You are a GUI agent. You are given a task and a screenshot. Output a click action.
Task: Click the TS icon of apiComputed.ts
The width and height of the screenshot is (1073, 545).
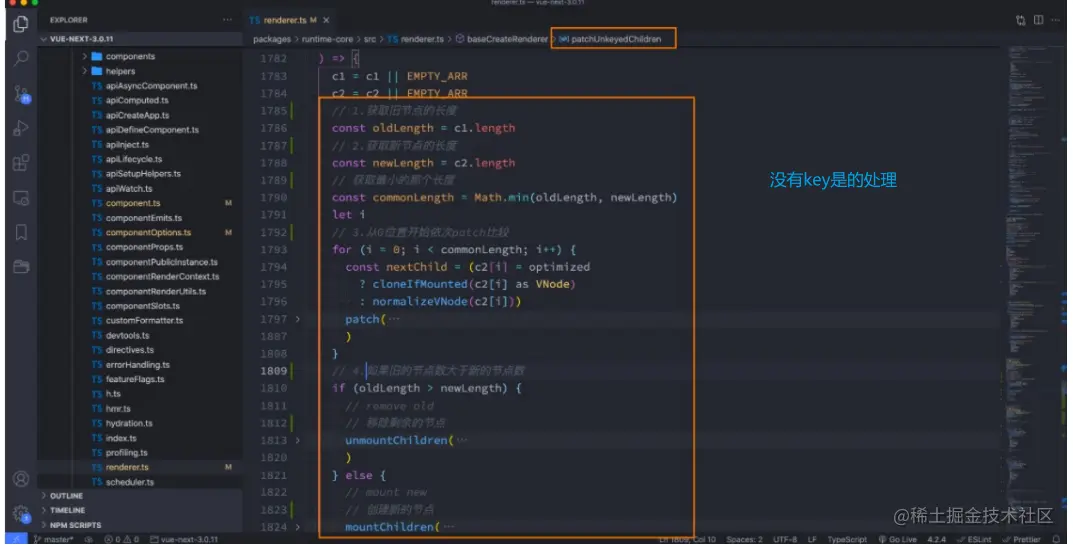pyautogui.click(x=96, y=101)
